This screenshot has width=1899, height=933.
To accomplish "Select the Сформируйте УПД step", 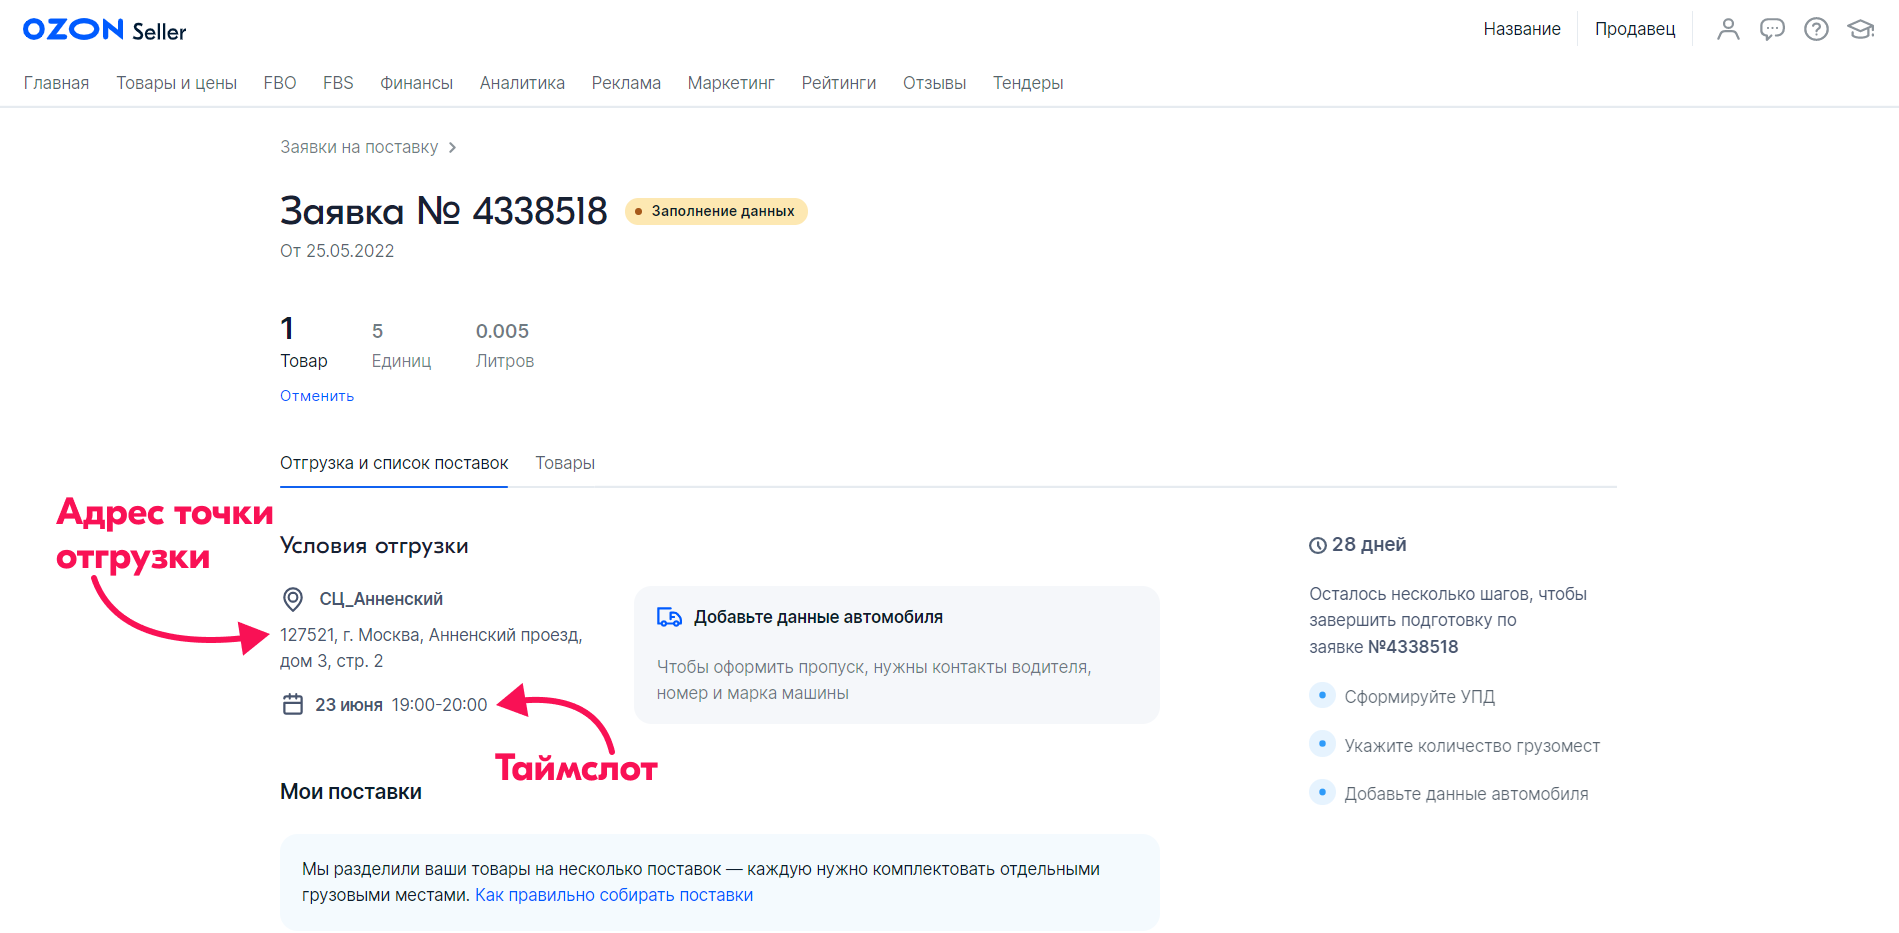I will pyautogui.click(x=1419, y=697).
